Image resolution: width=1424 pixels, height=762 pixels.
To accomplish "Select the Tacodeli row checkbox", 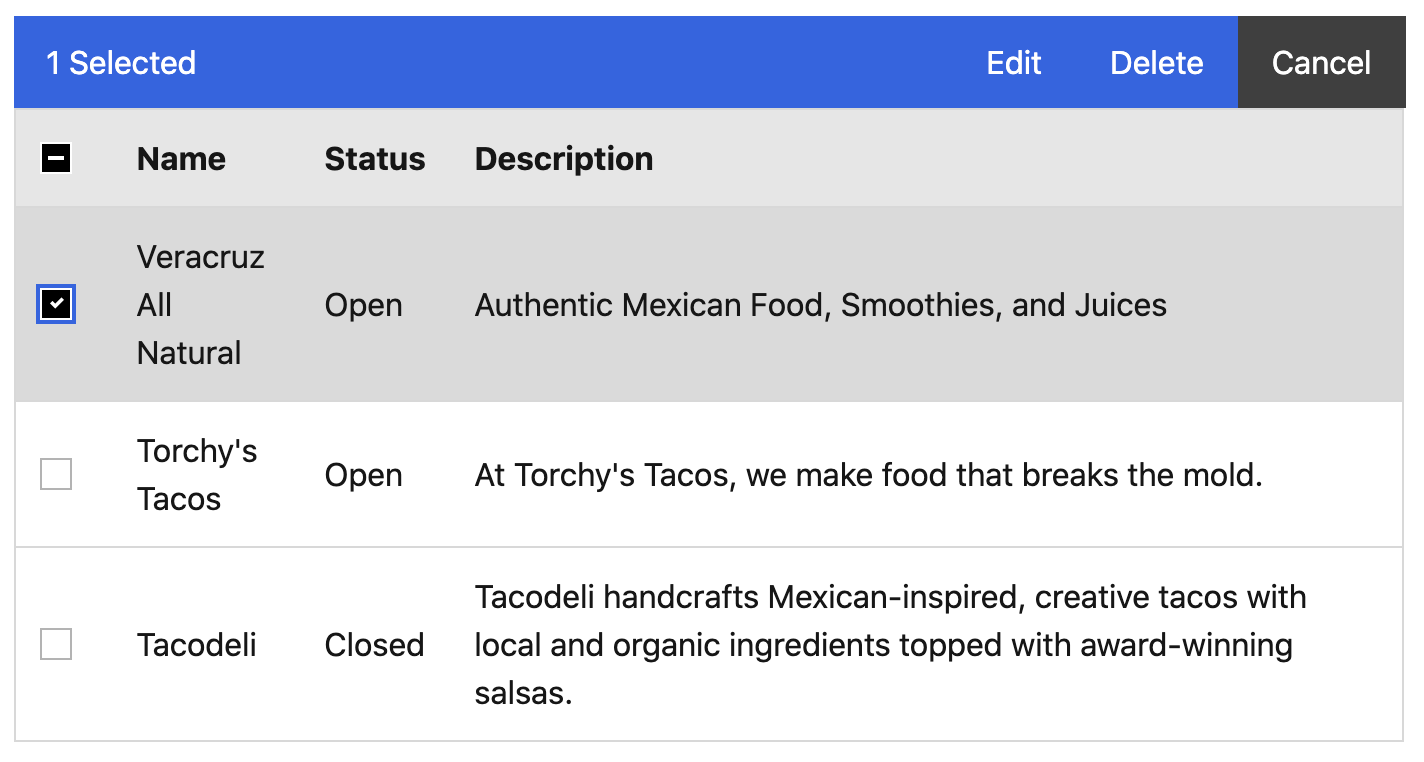I will (x=56, y=644).
